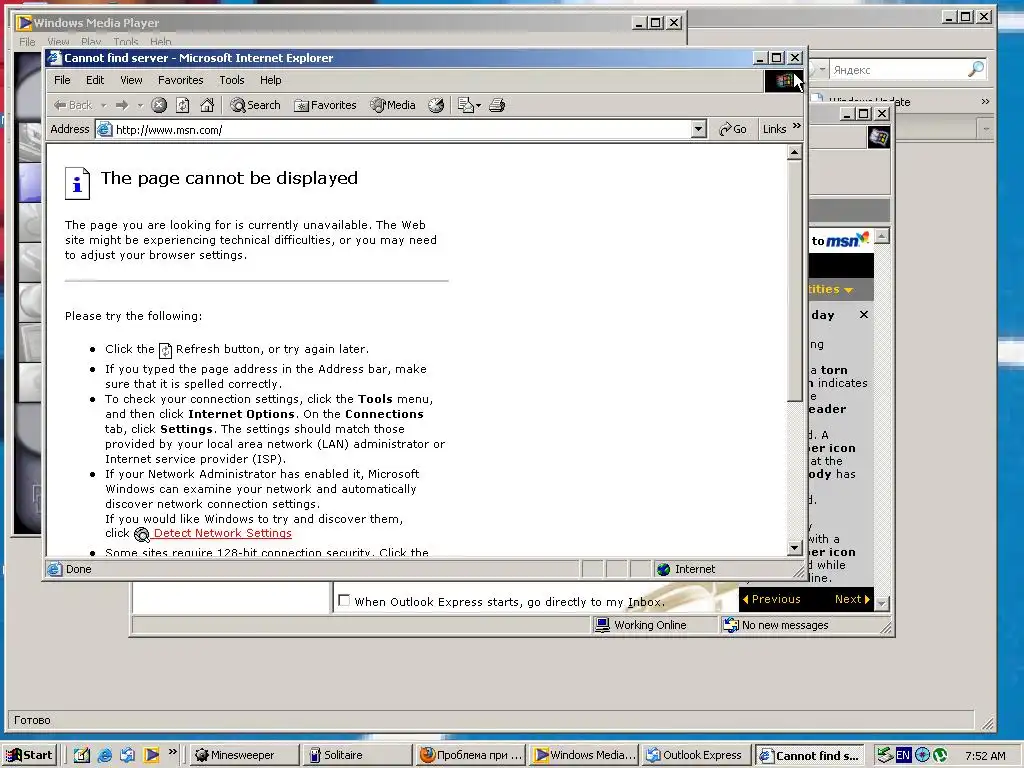
Task: Click Next in Outlook Express tips
Action: 852,599
